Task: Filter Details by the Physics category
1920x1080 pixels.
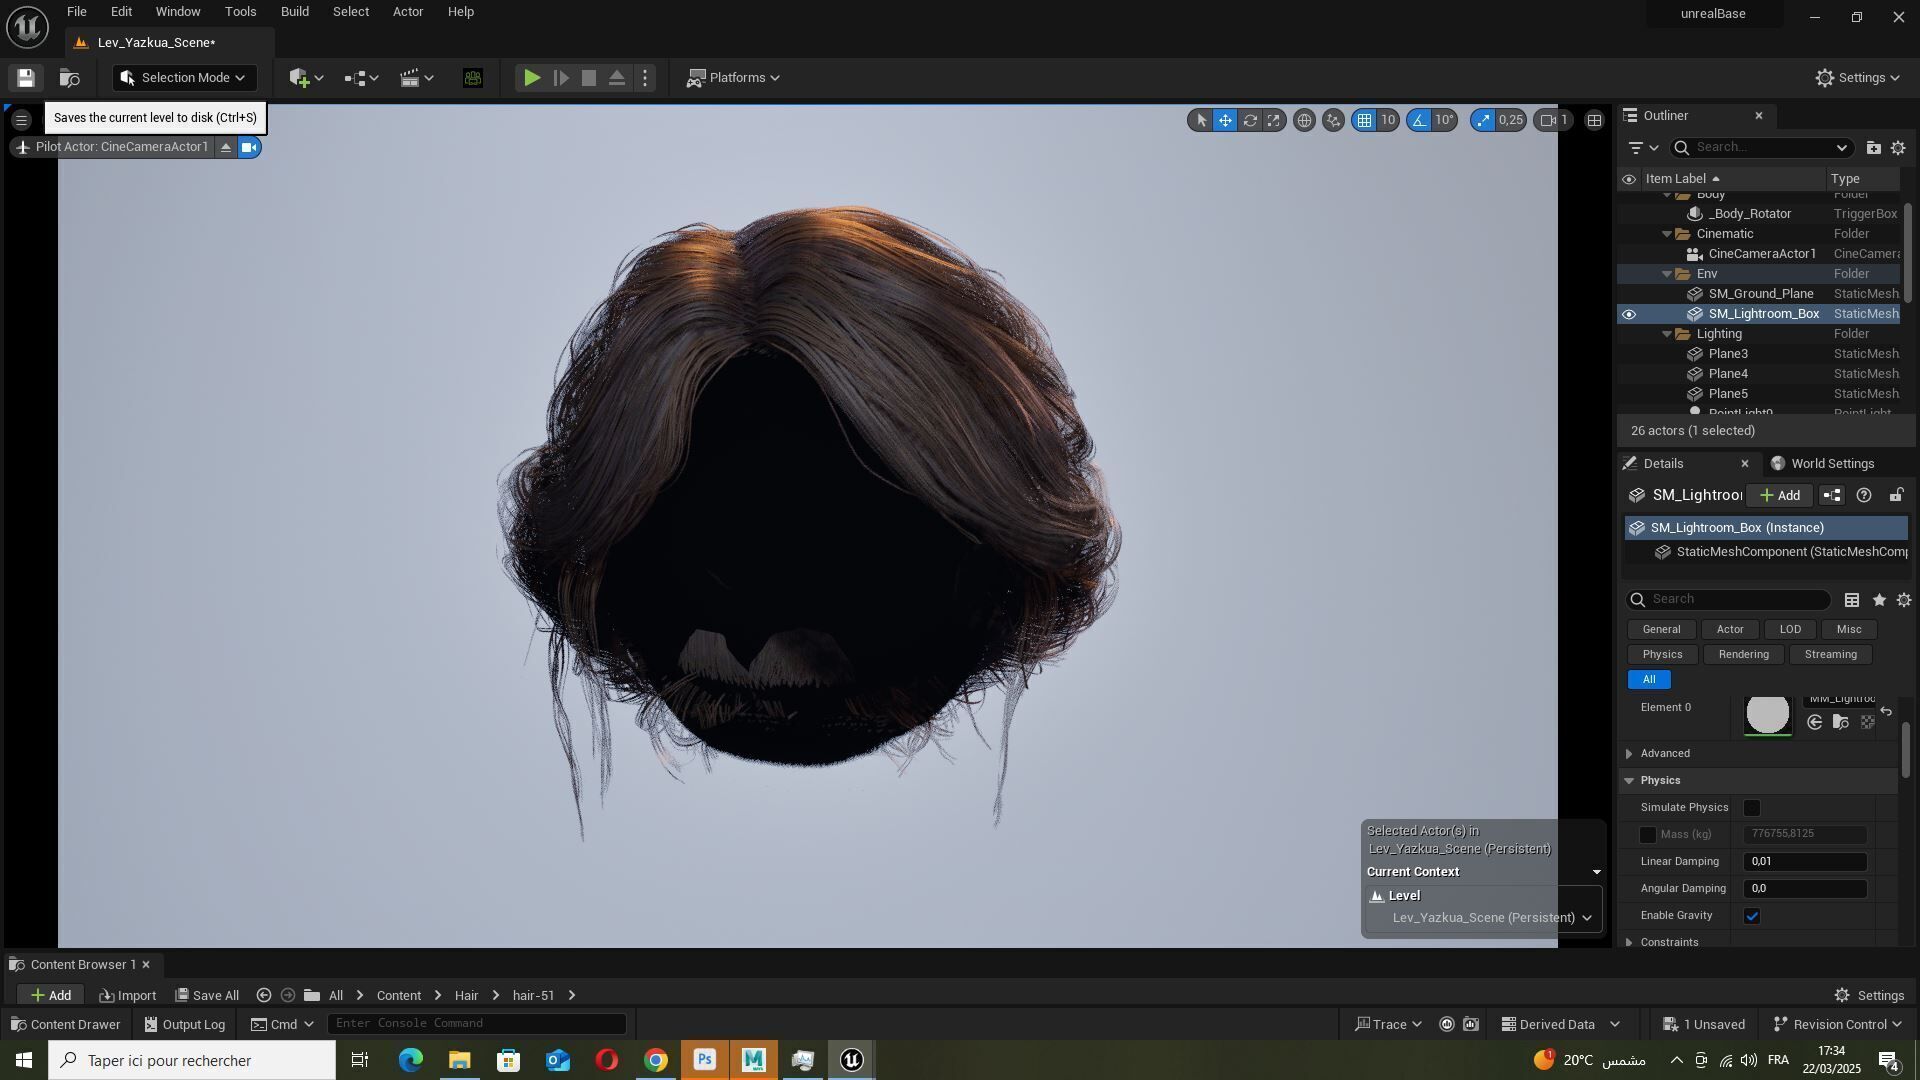Action: coord(1662,655)
